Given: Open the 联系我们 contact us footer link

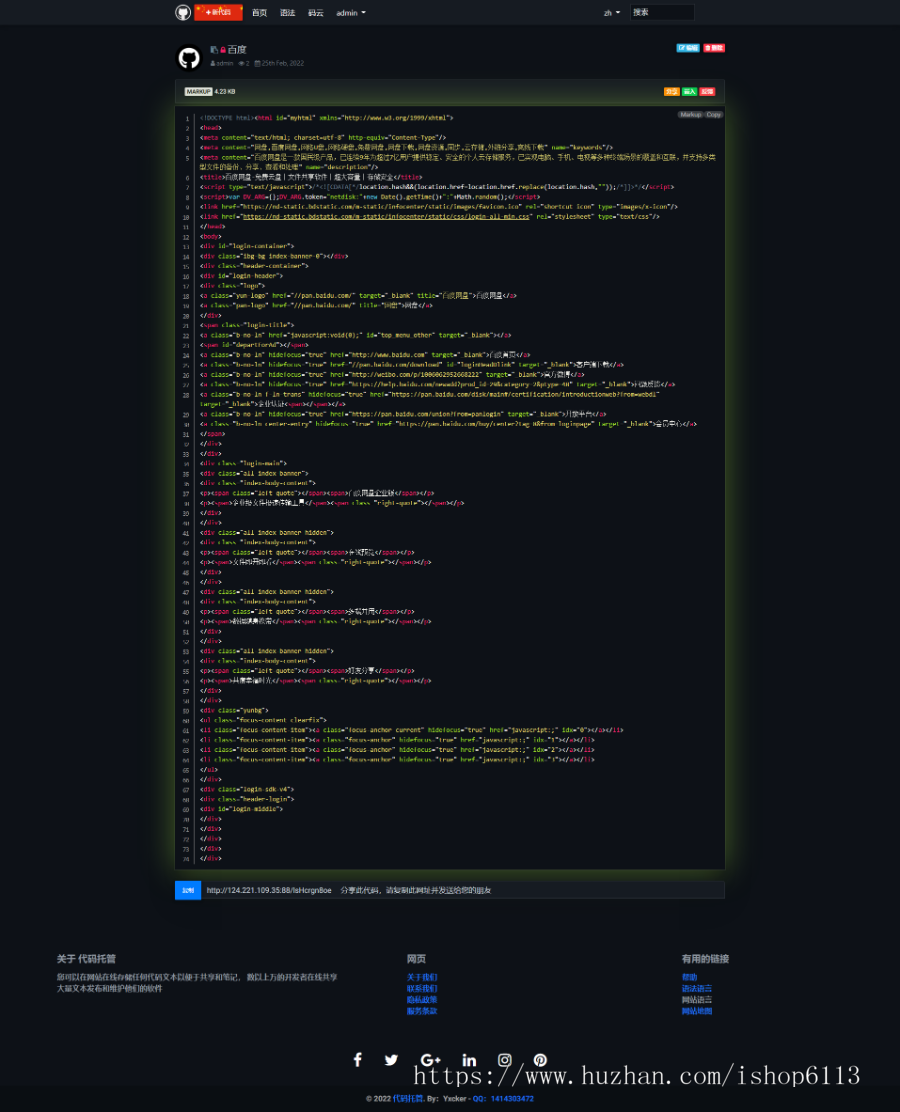Looking at the screenshot, I should [x=422, y=989].
